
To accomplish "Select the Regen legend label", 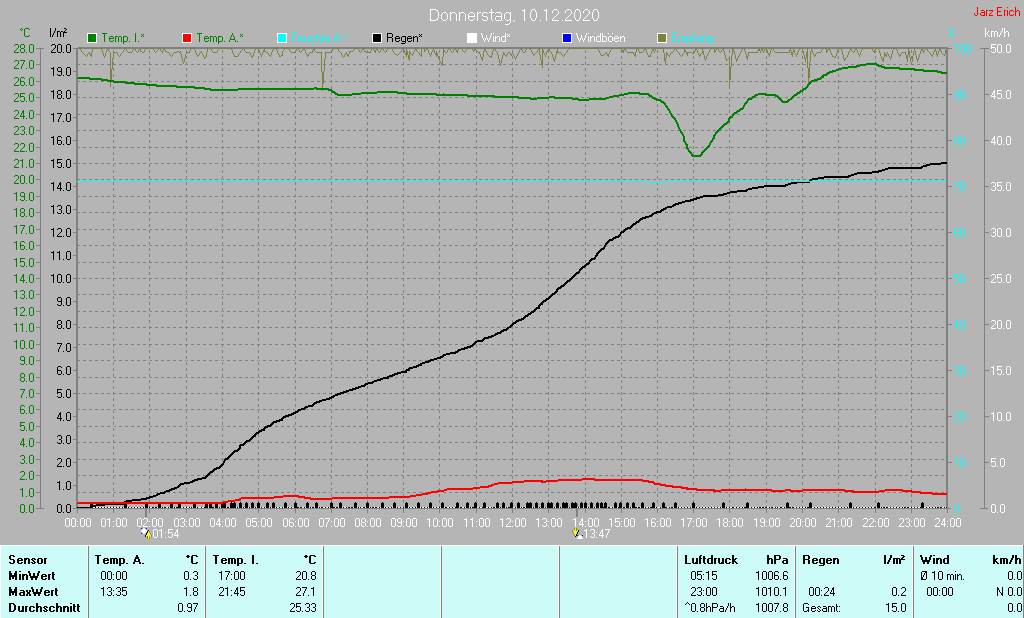I will pyautogui.click(x=406, y=38).
